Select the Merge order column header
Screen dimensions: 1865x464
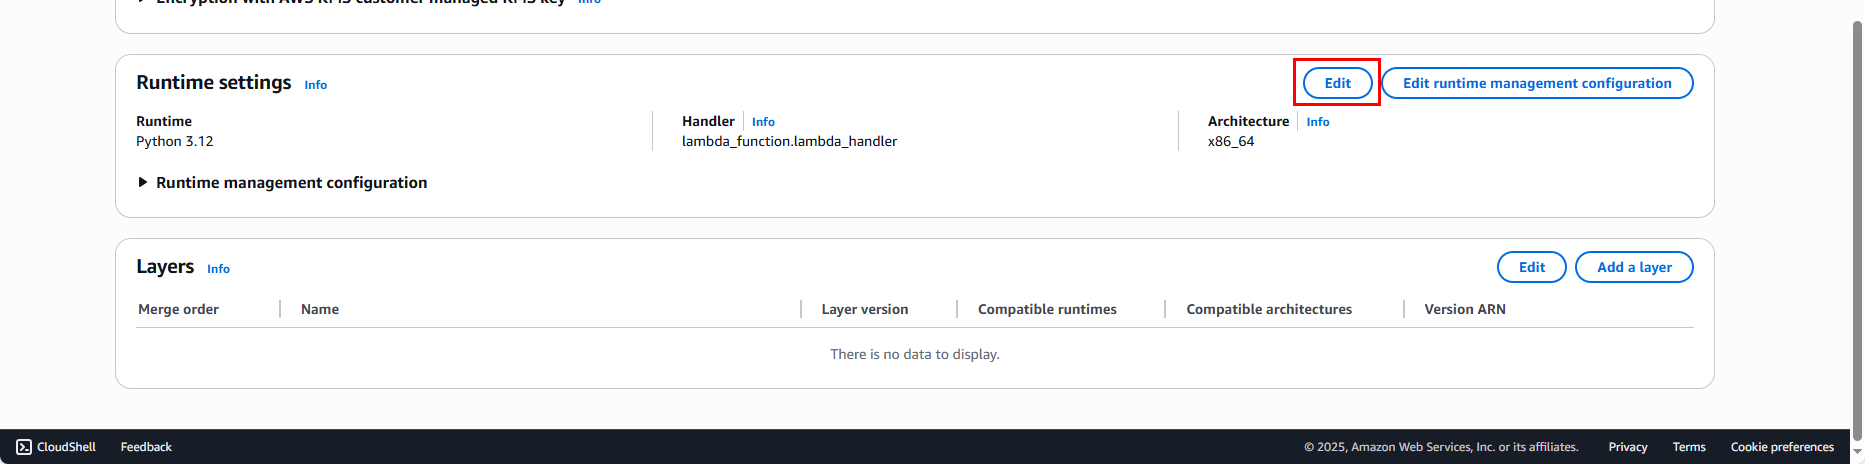[178, 309]
